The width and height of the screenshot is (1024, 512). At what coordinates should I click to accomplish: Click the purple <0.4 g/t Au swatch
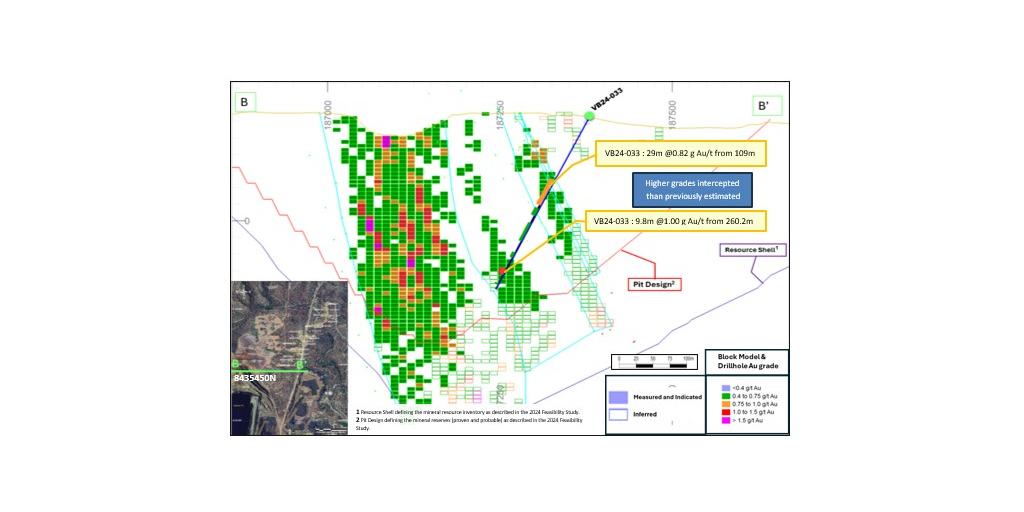click(725, 389)
